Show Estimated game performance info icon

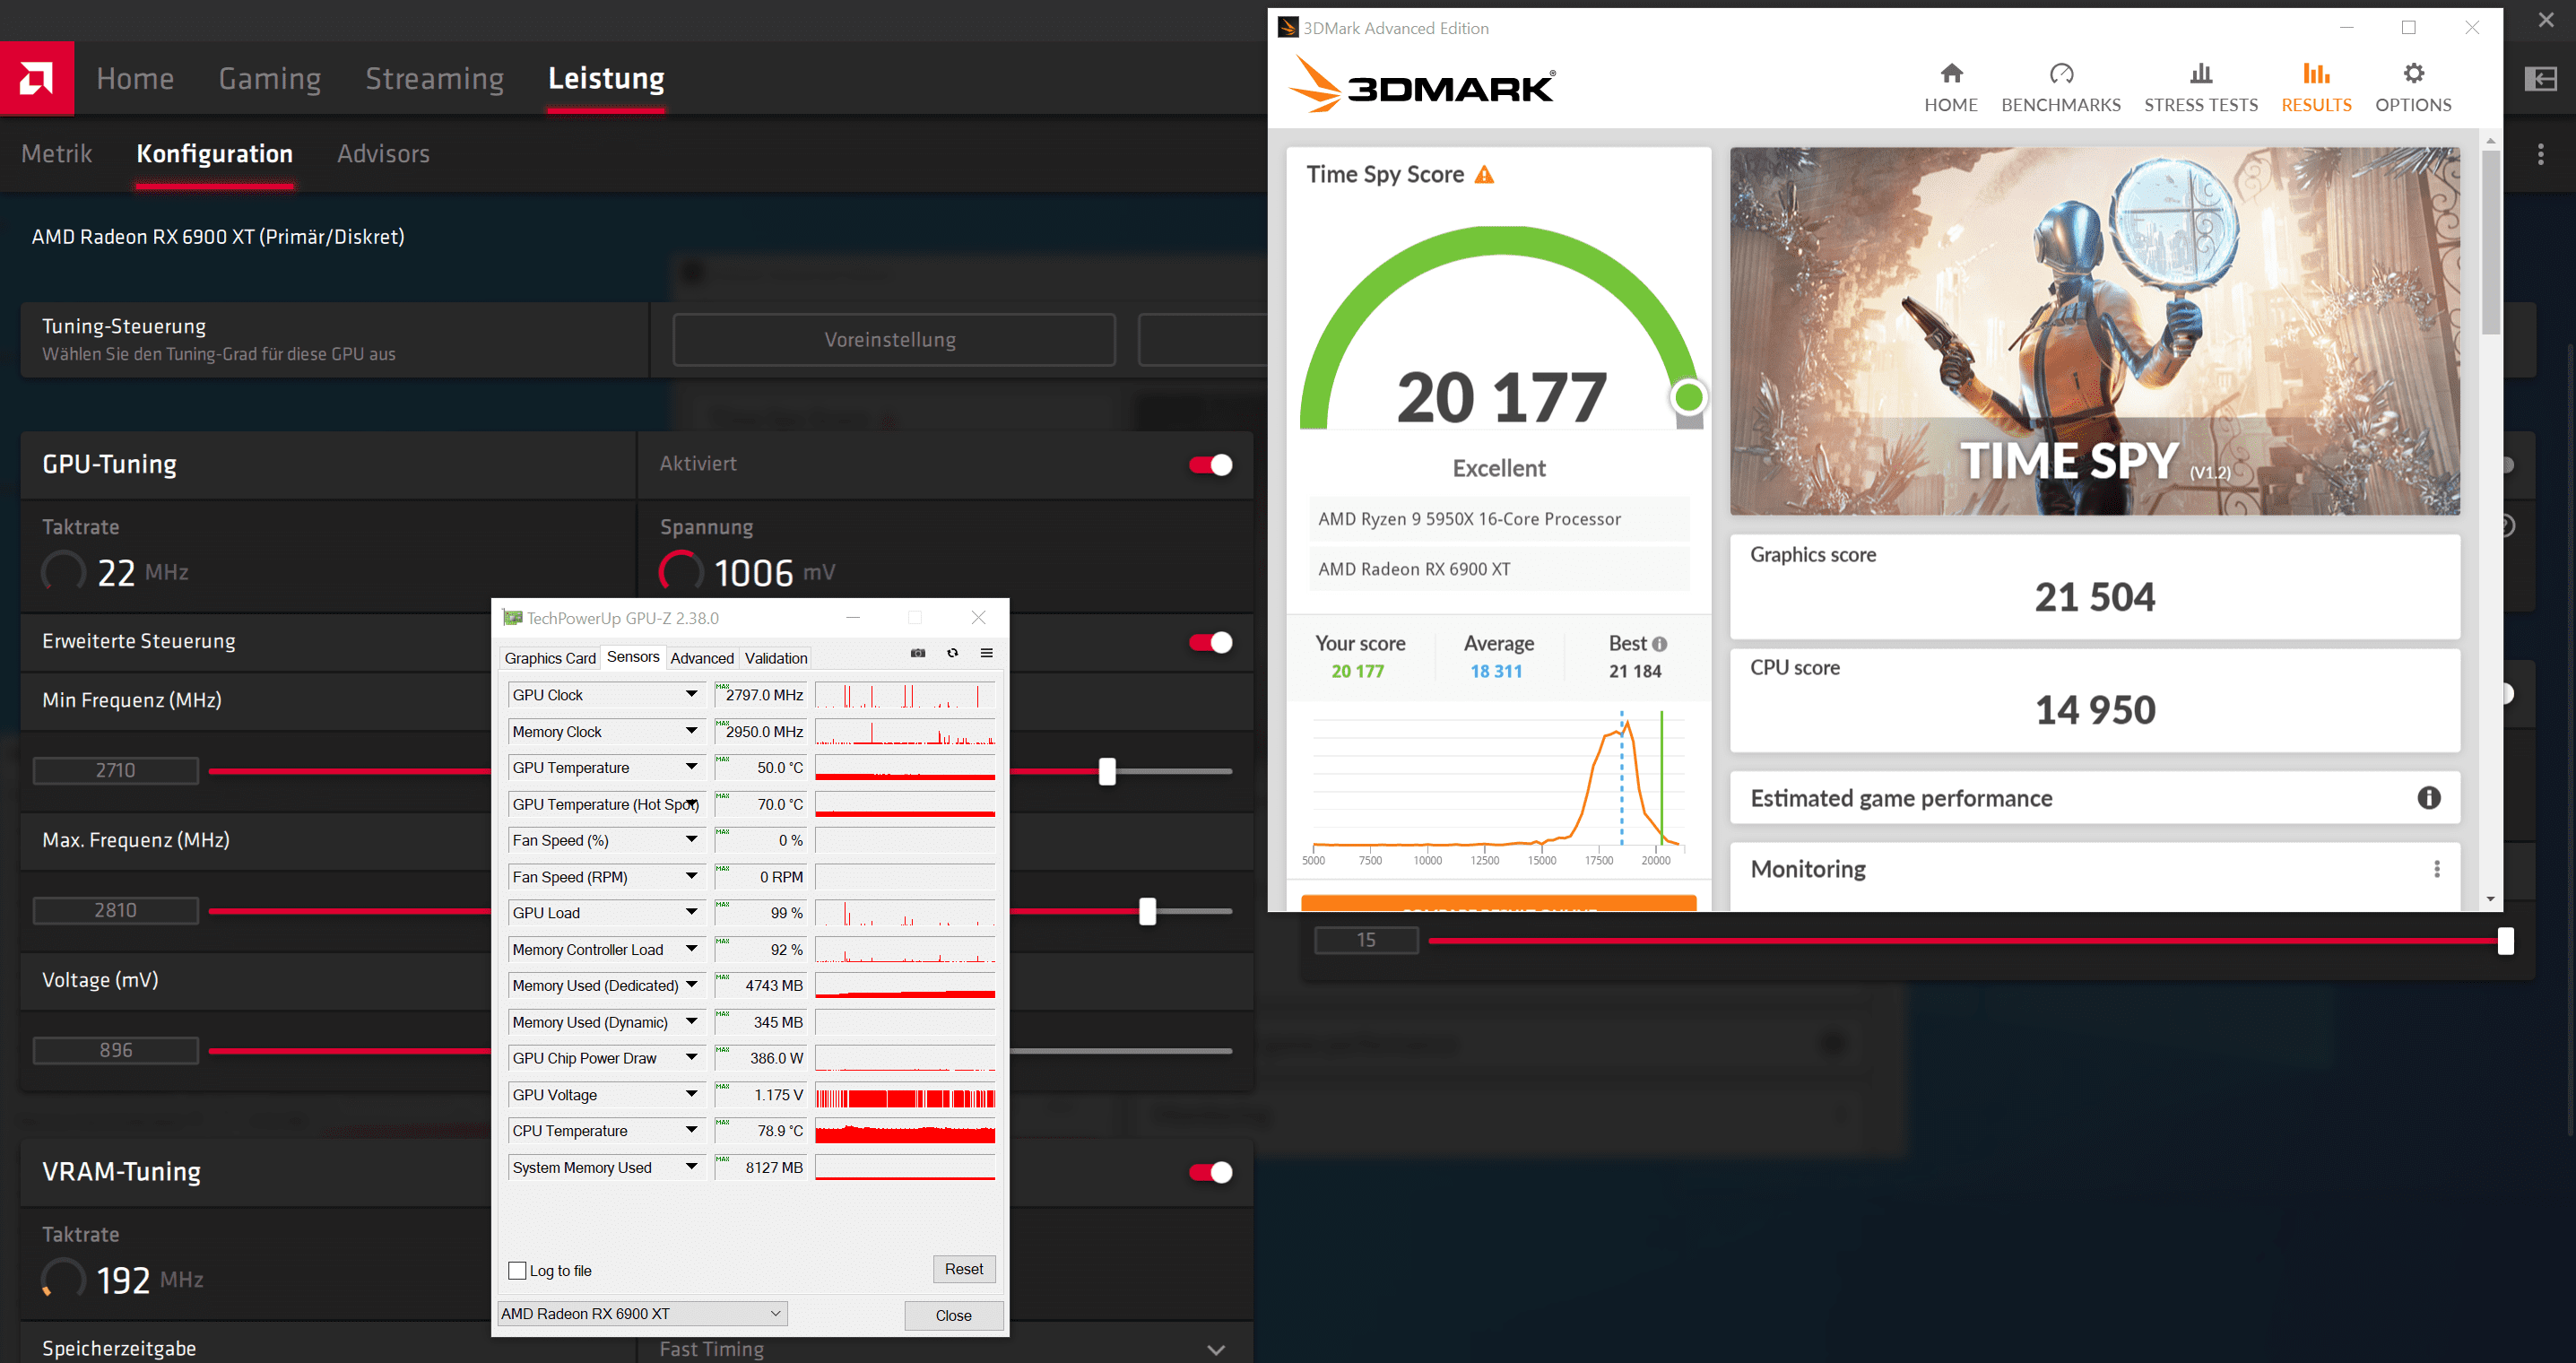pos(2428,797)
